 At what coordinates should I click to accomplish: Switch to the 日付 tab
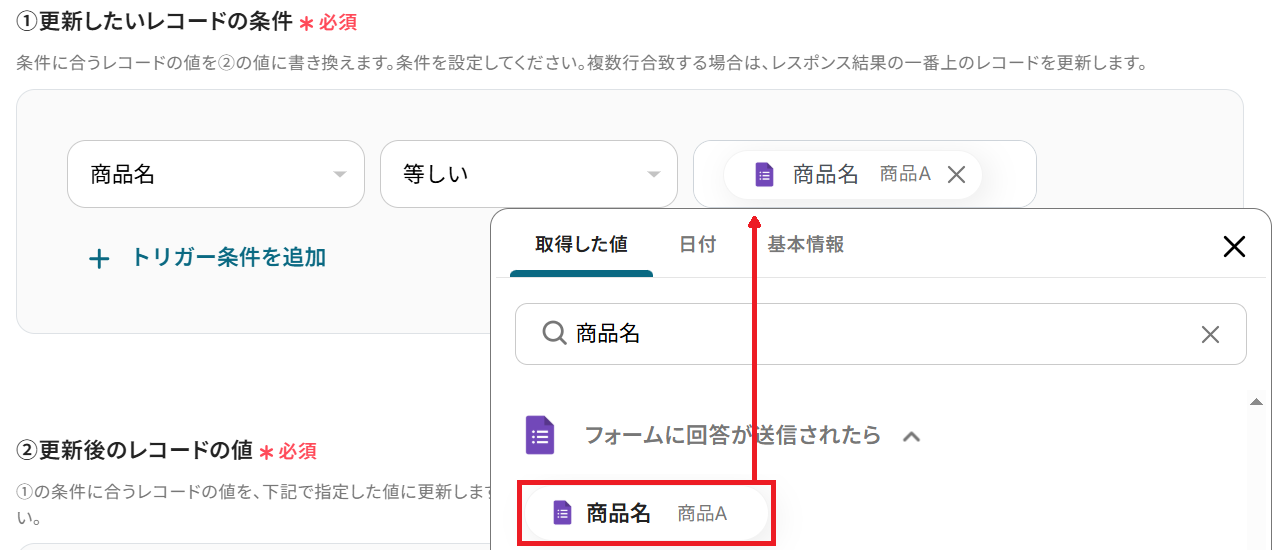click(x=698, y=244)
